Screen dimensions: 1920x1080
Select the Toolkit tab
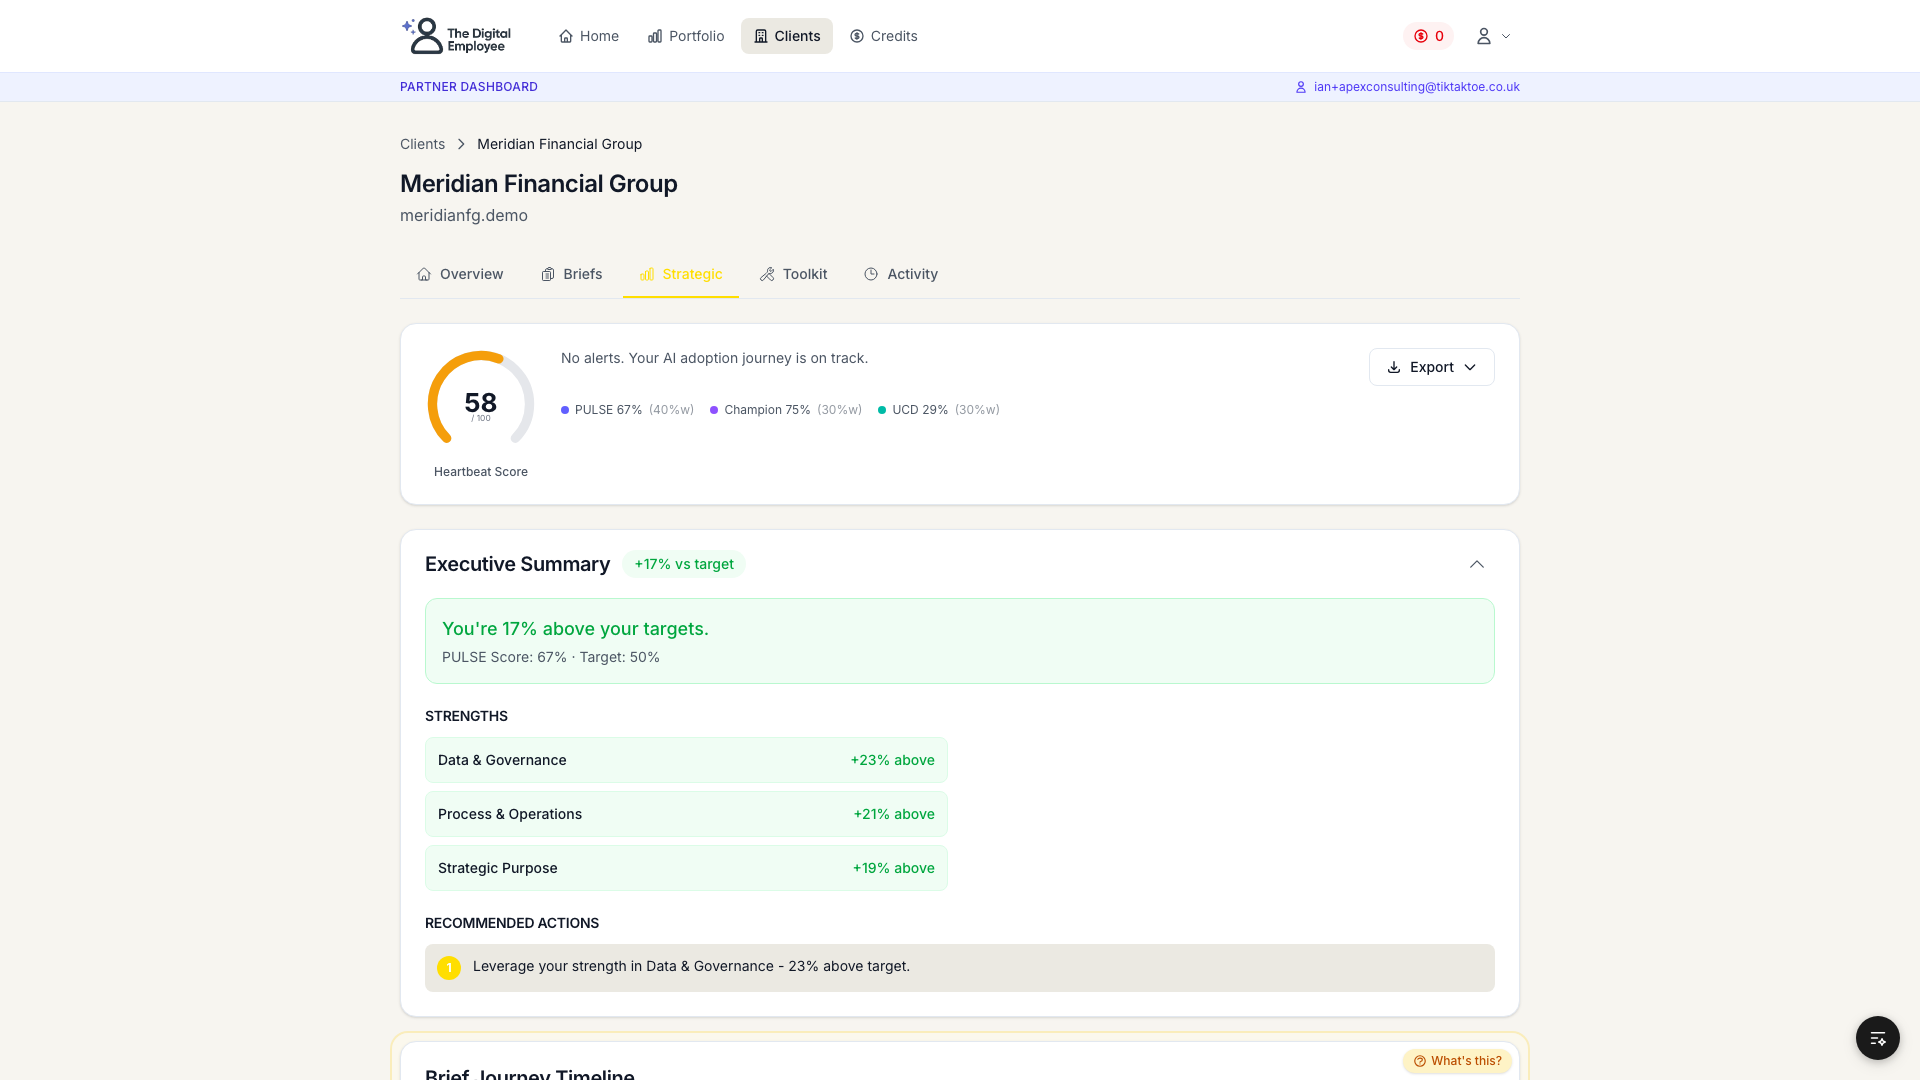(x=793, y=274)
